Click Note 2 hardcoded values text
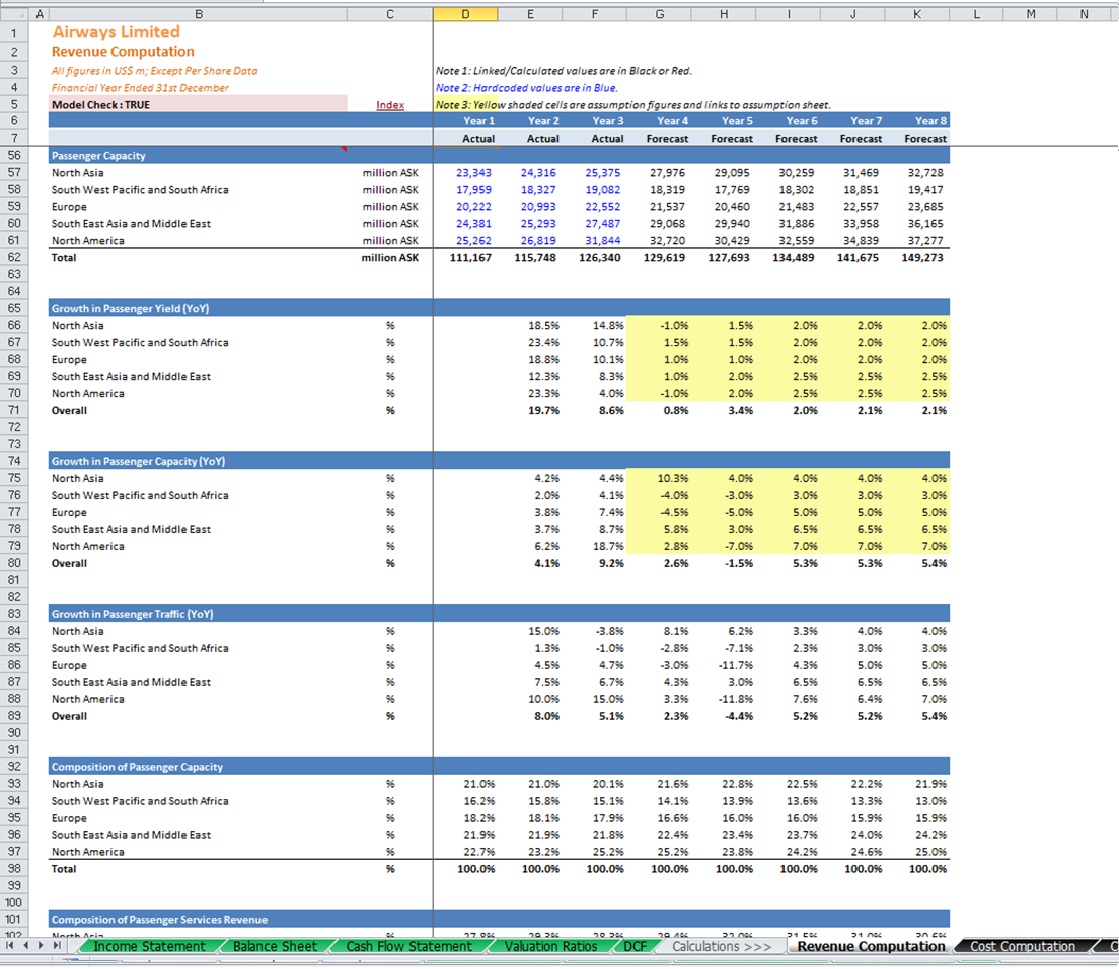This screenshot has width=1119, height=969. [x=527, y=88]
